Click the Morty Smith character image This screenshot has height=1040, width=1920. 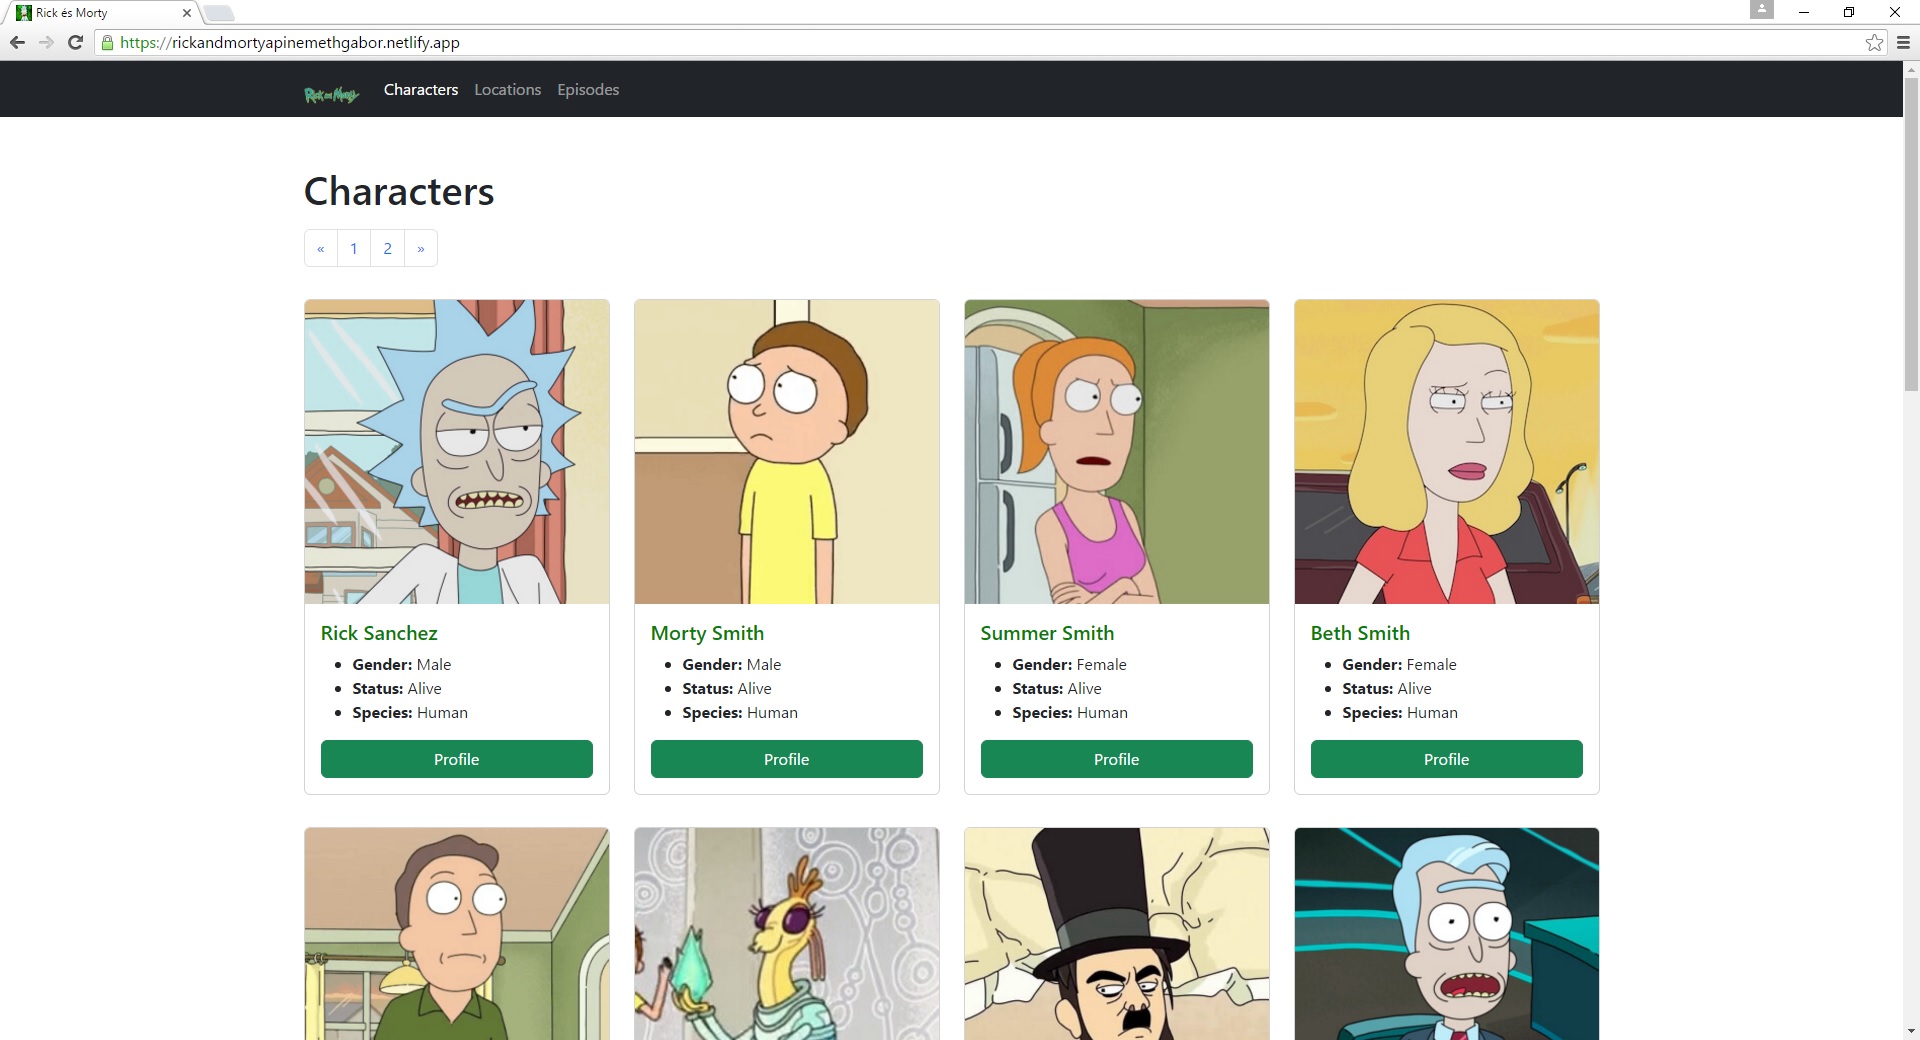point(787,452)
